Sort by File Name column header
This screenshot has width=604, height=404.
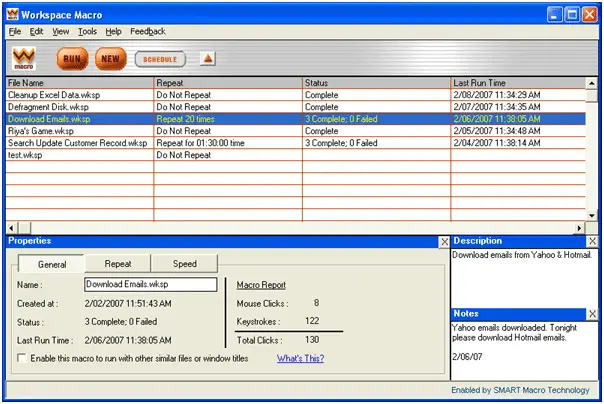coord(80,83)
